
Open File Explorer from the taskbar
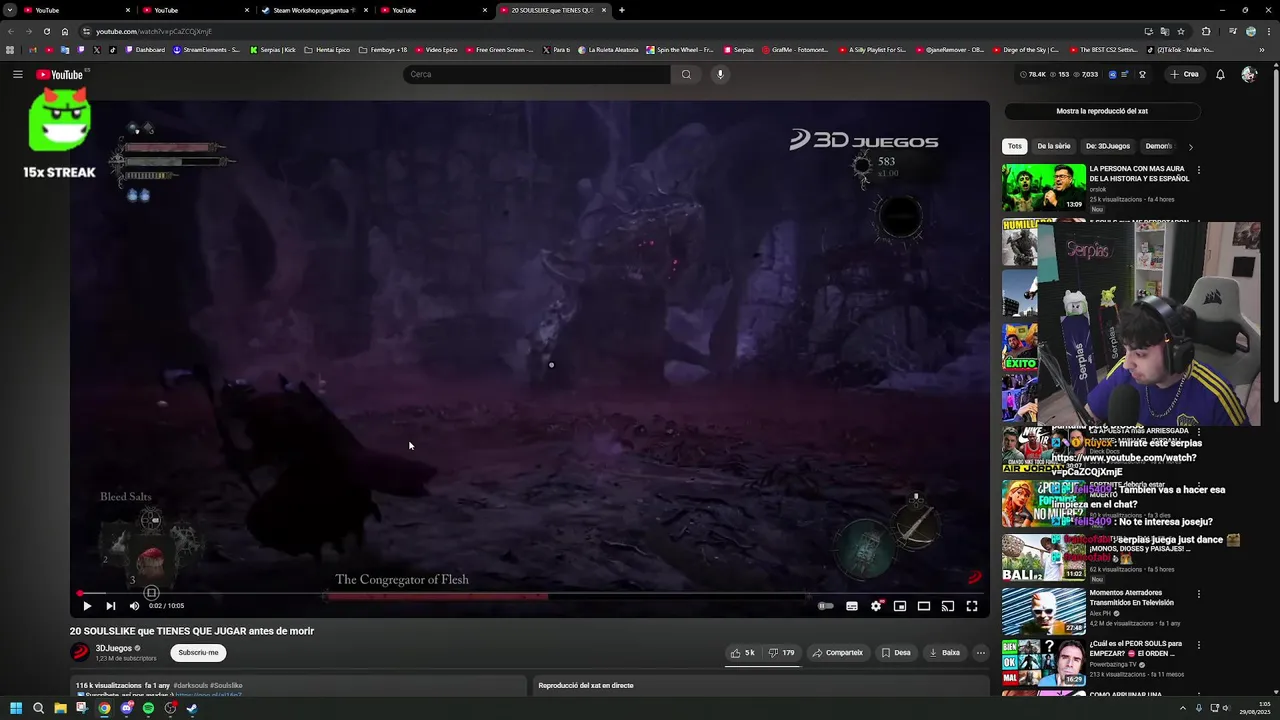pyautogui.click(x=60, y=708)
